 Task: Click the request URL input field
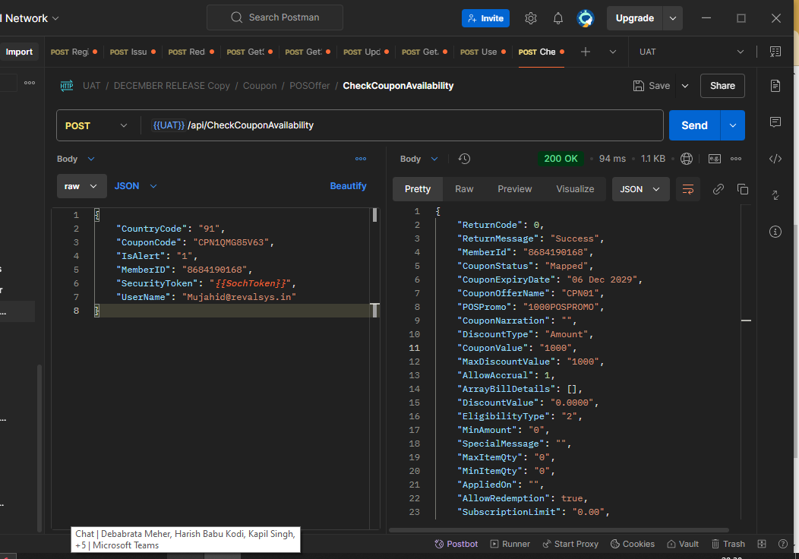[400, 126]
